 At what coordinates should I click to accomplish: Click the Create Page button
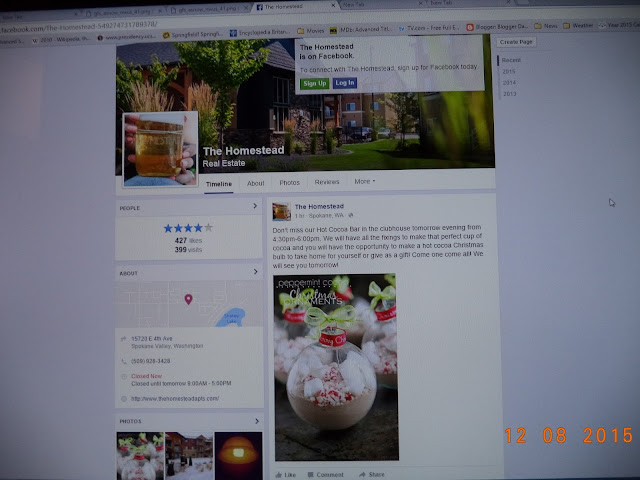point(516,42)
